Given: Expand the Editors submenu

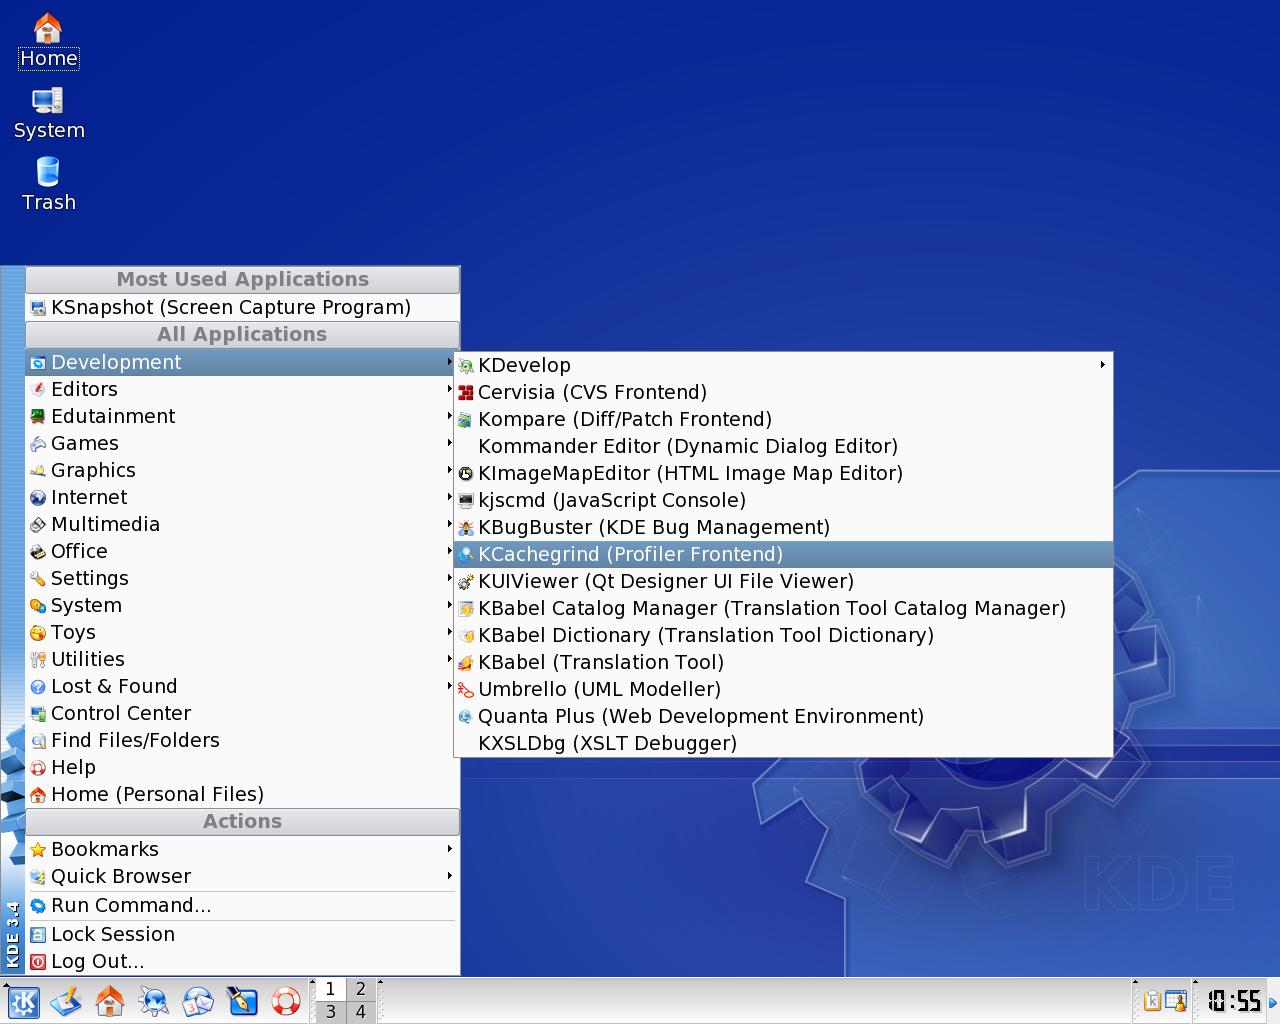Looking at the screenshot, I should 242,389.
